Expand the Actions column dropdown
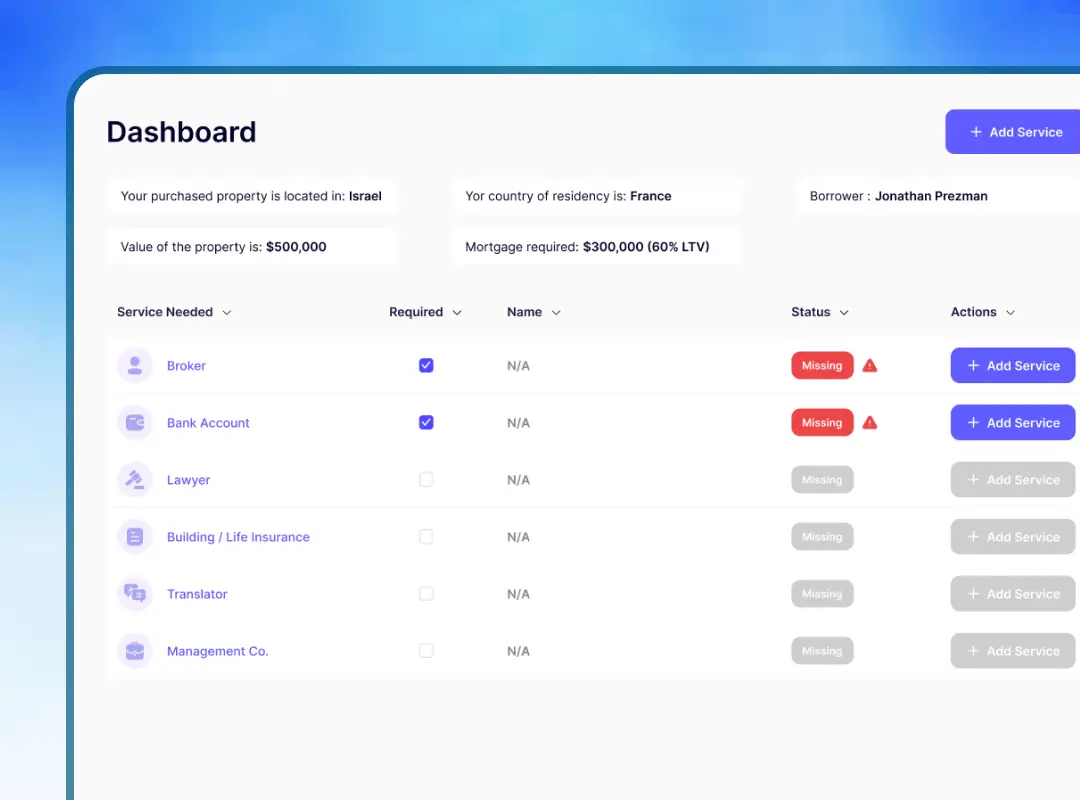This screenshot has width=1080, height=800. point(1009,312)
